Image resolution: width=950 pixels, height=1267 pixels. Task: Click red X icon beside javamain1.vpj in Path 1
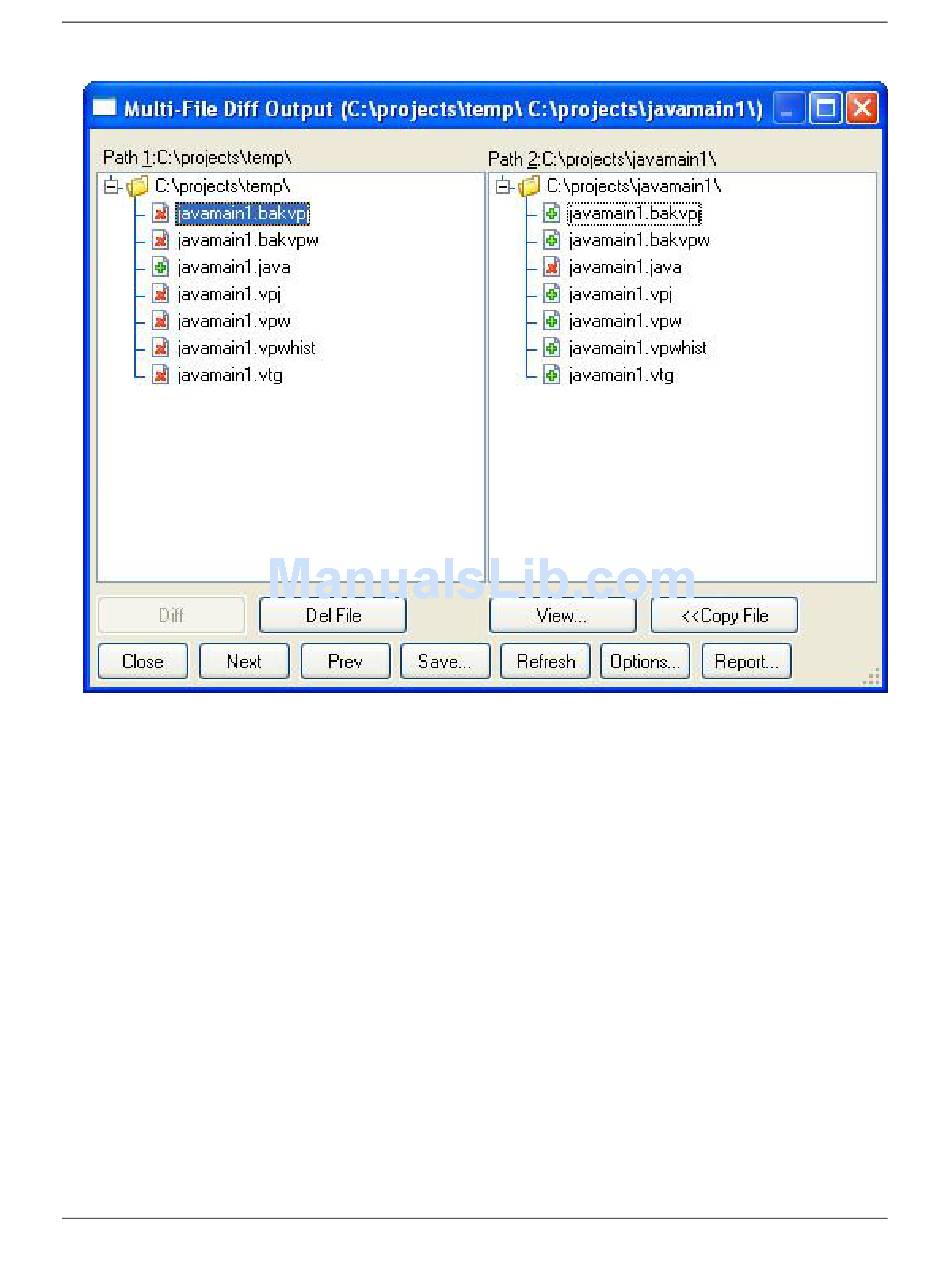click(160, 294)
